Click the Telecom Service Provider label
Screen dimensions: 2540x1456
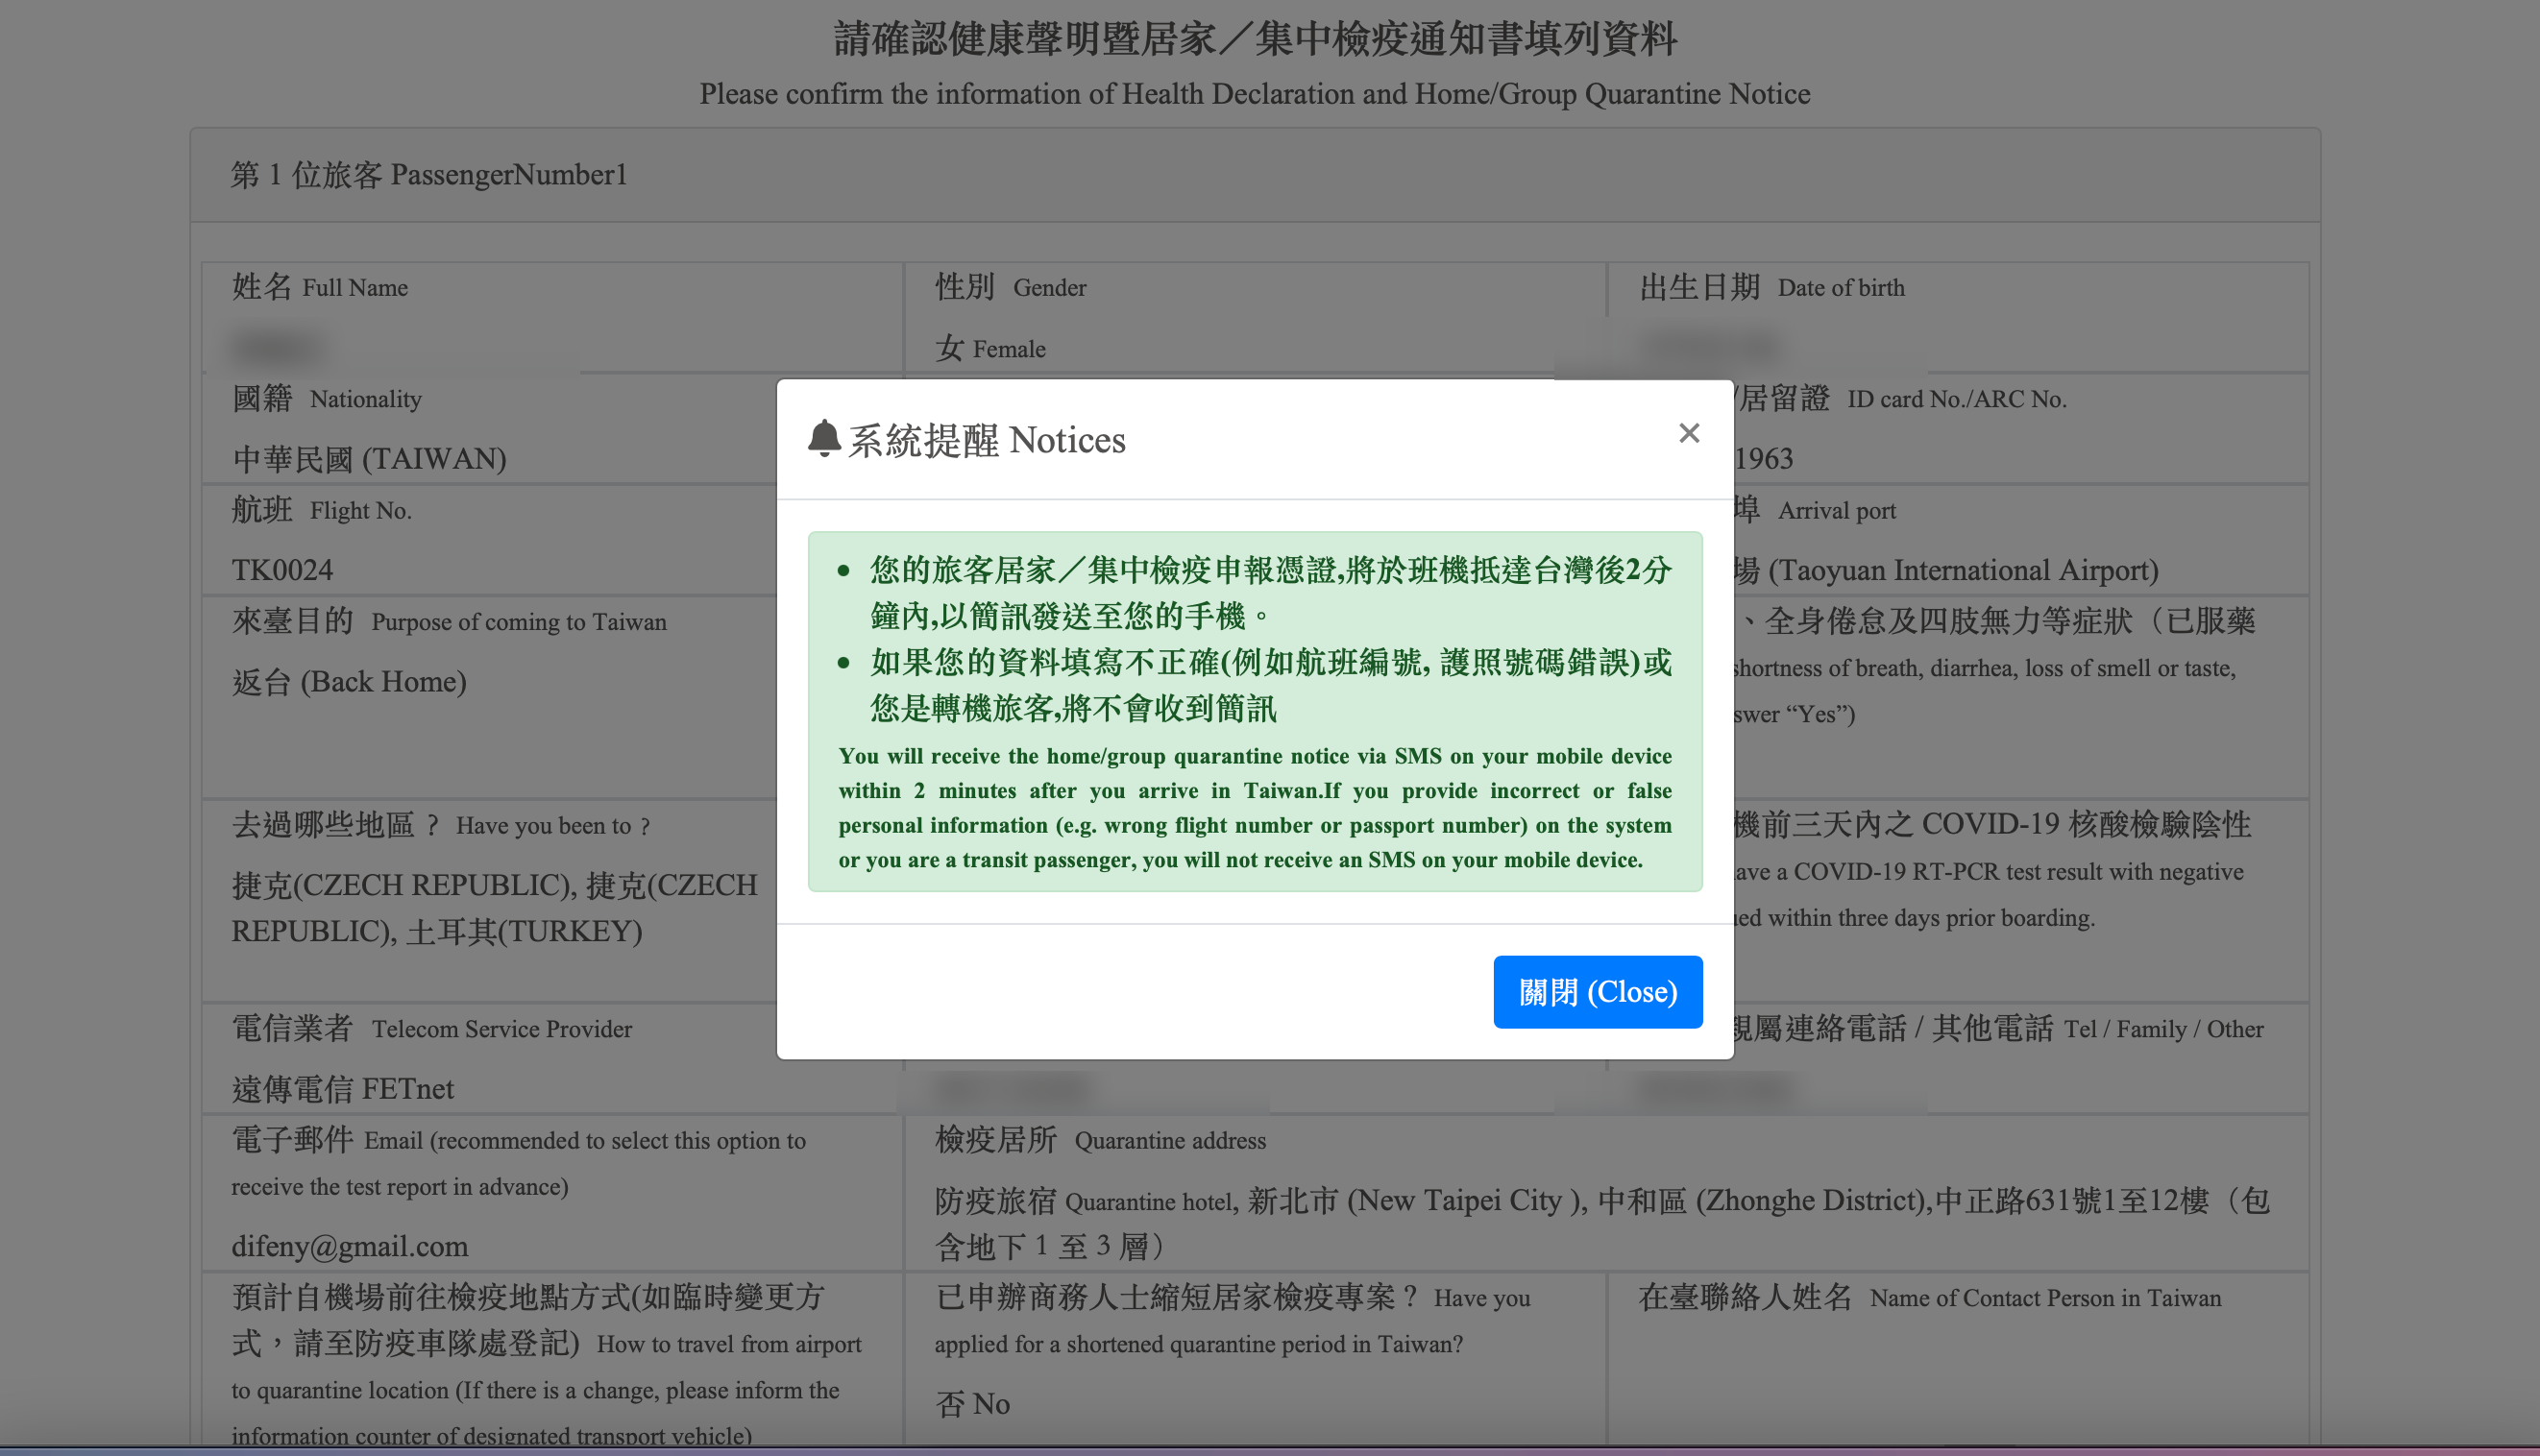tap(431, 1028)
